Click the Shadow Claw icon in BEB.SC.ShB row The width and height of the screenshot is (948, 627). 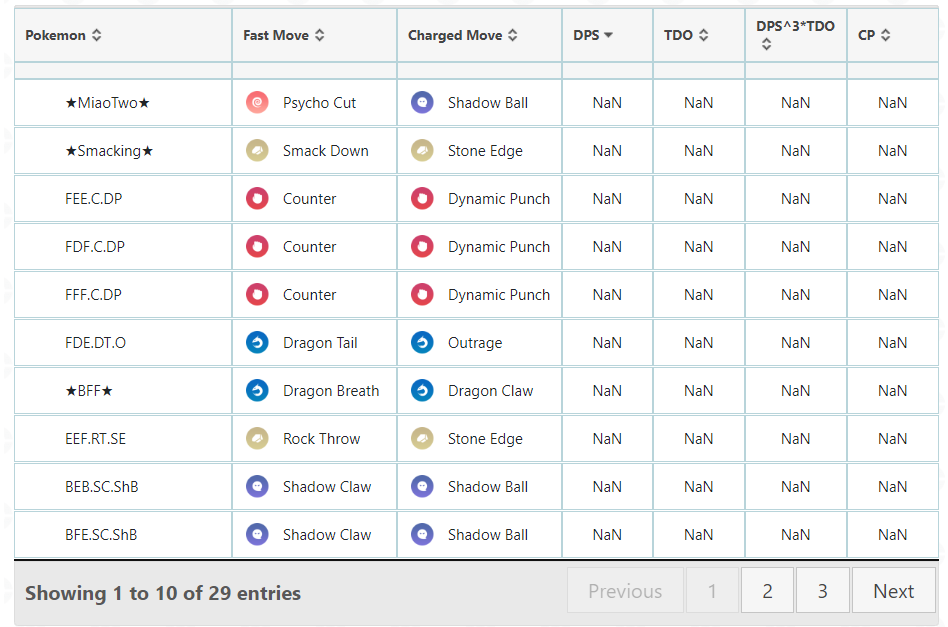point(257,486)
